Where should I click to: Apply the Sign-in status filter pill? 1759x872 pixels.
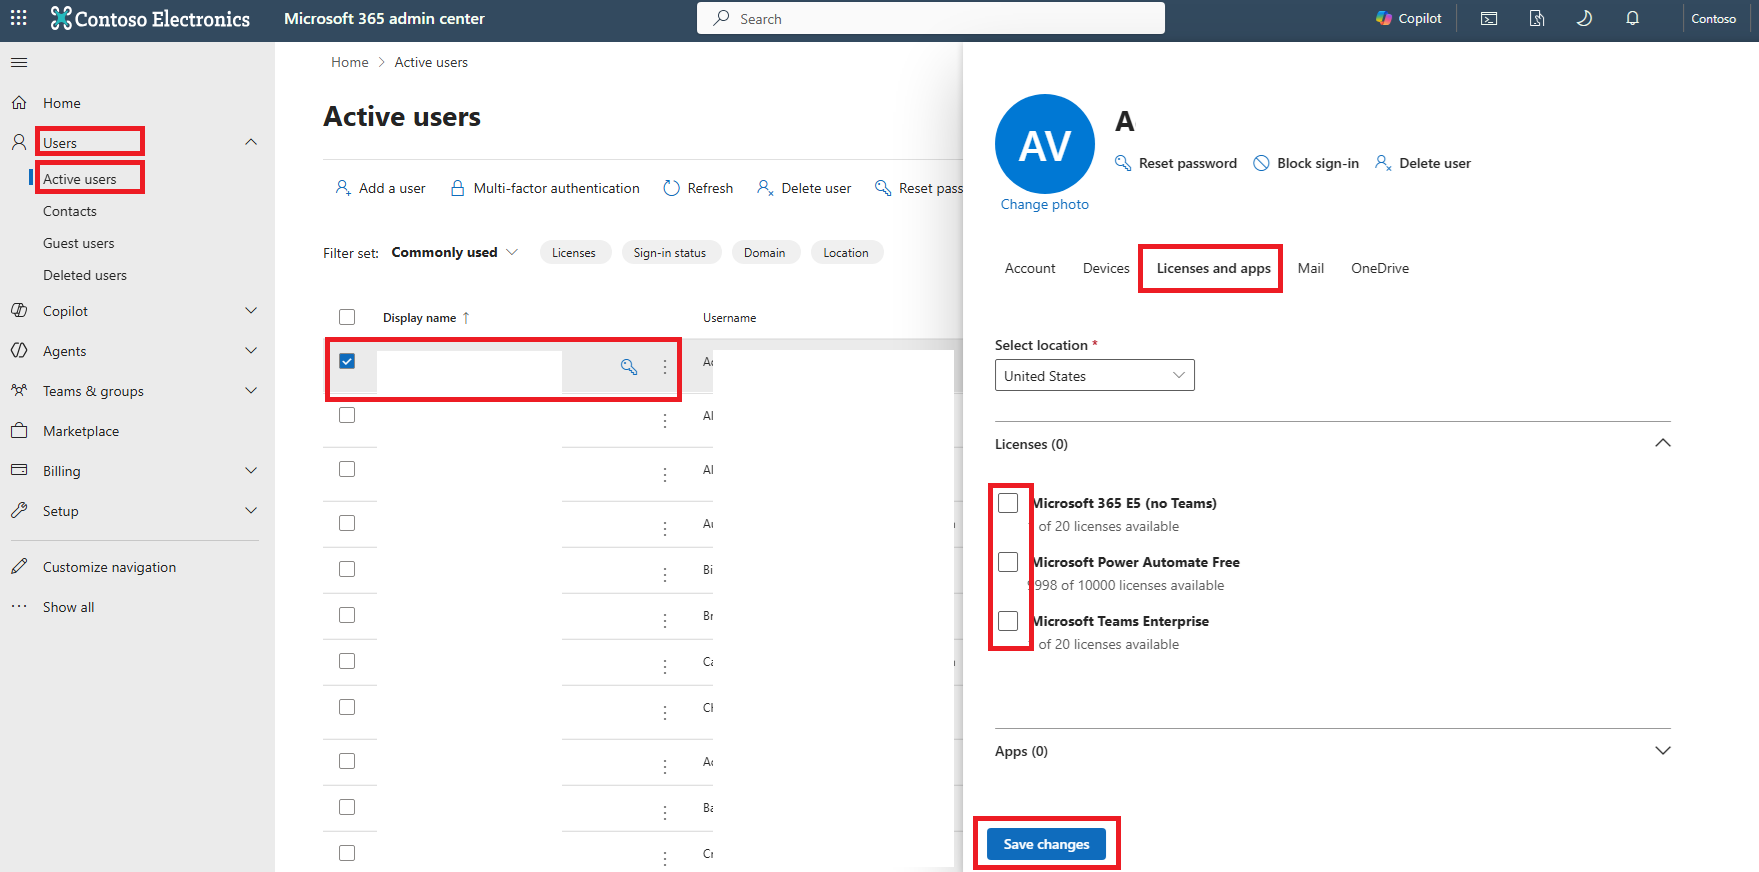pyautogui.click(x=670, y=253)
